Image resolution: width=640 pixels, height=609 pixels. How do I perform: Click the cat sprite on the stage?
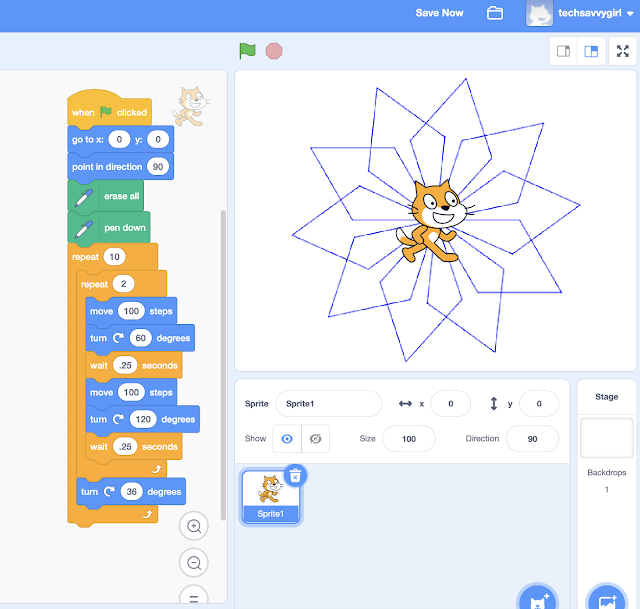[x=435, y=221]
